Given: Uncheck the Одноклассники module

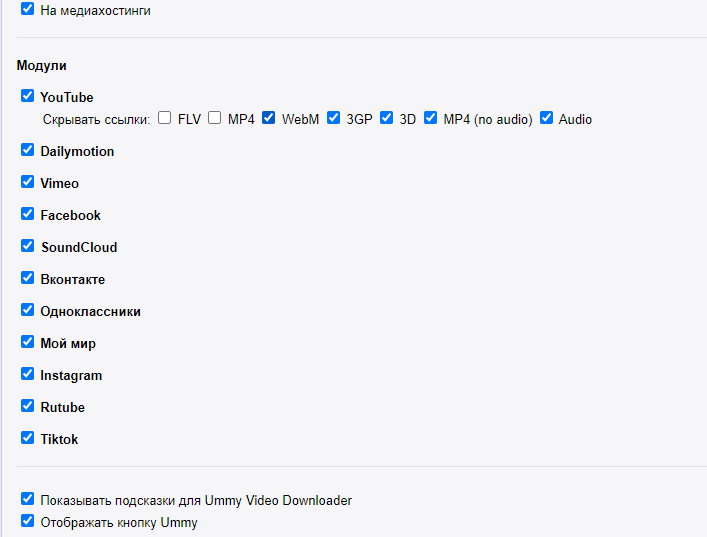Looking at the screenshot, I should [28, 310].
